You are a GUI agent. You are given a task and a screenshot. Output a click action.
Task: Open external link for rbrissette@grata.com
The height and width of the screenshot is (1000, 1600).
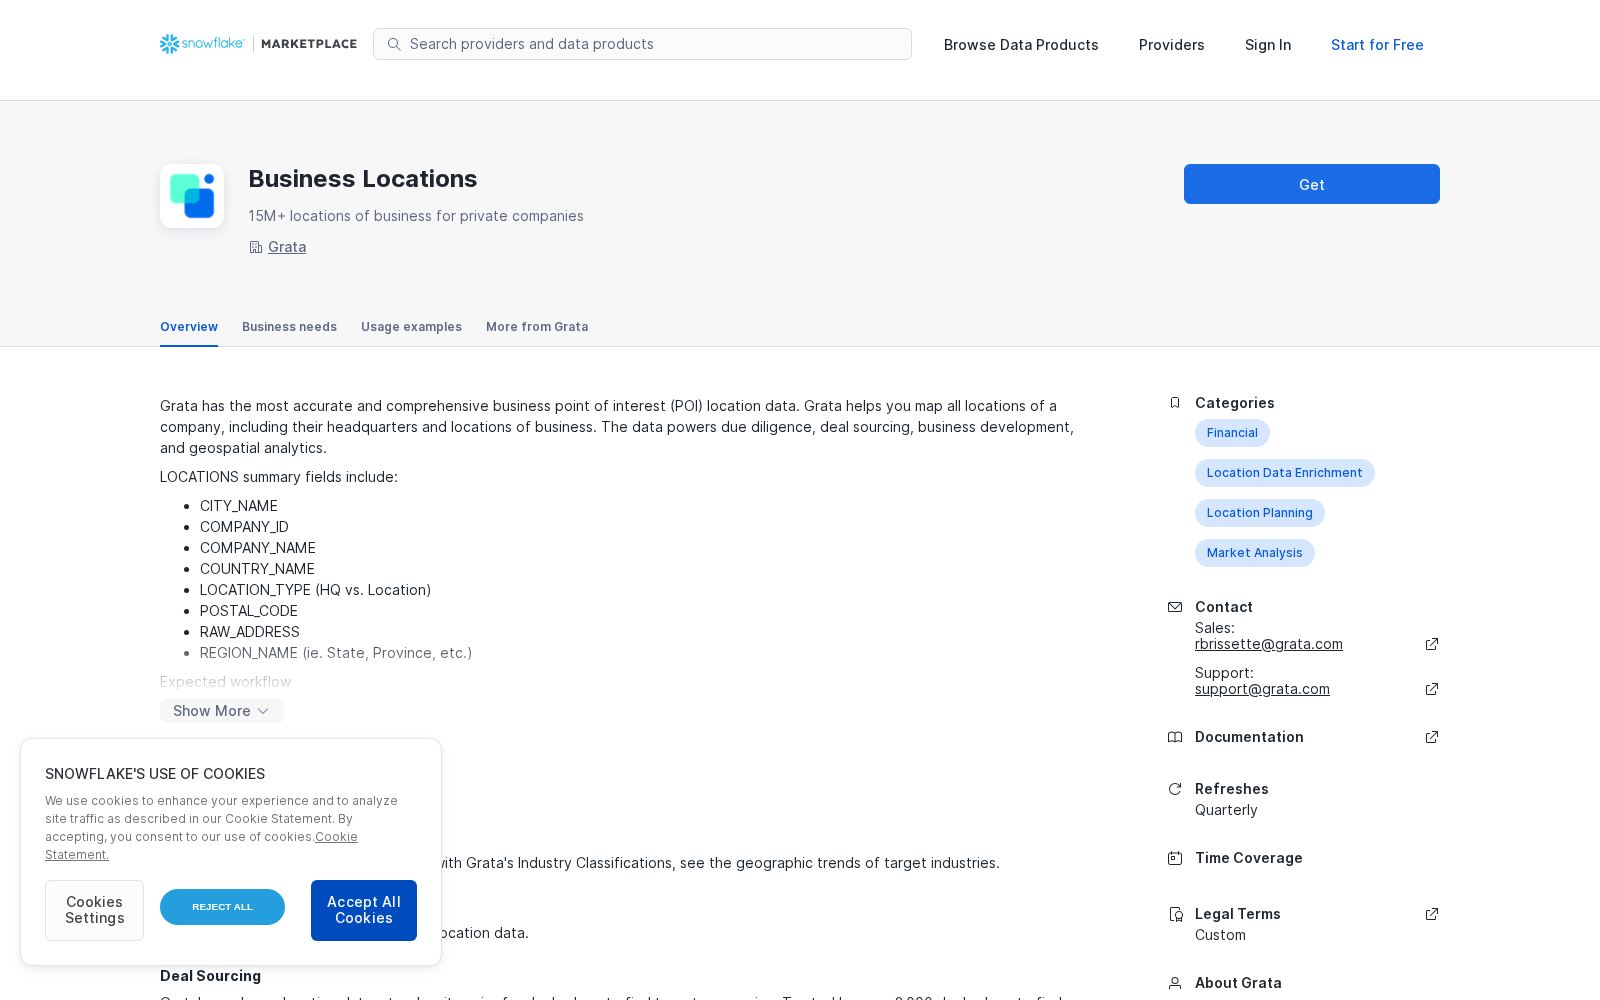point(1432,644)
